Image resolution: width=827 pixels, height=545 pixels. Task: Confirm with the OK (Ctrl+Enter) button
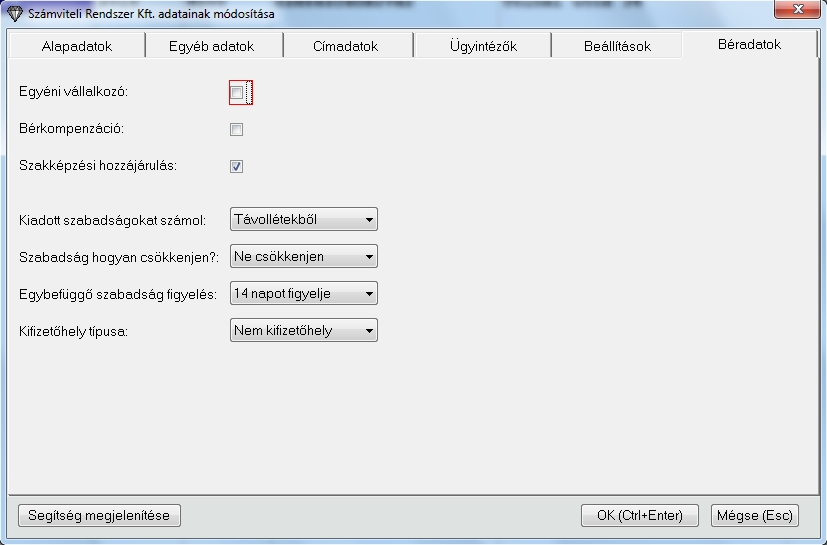639,515
